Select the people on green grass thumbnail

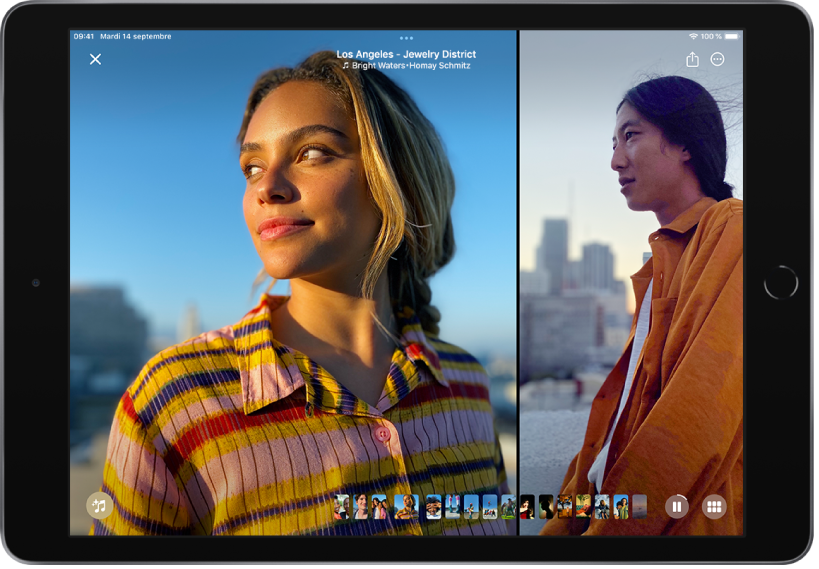pyautogui.click(x=508, y=507)
